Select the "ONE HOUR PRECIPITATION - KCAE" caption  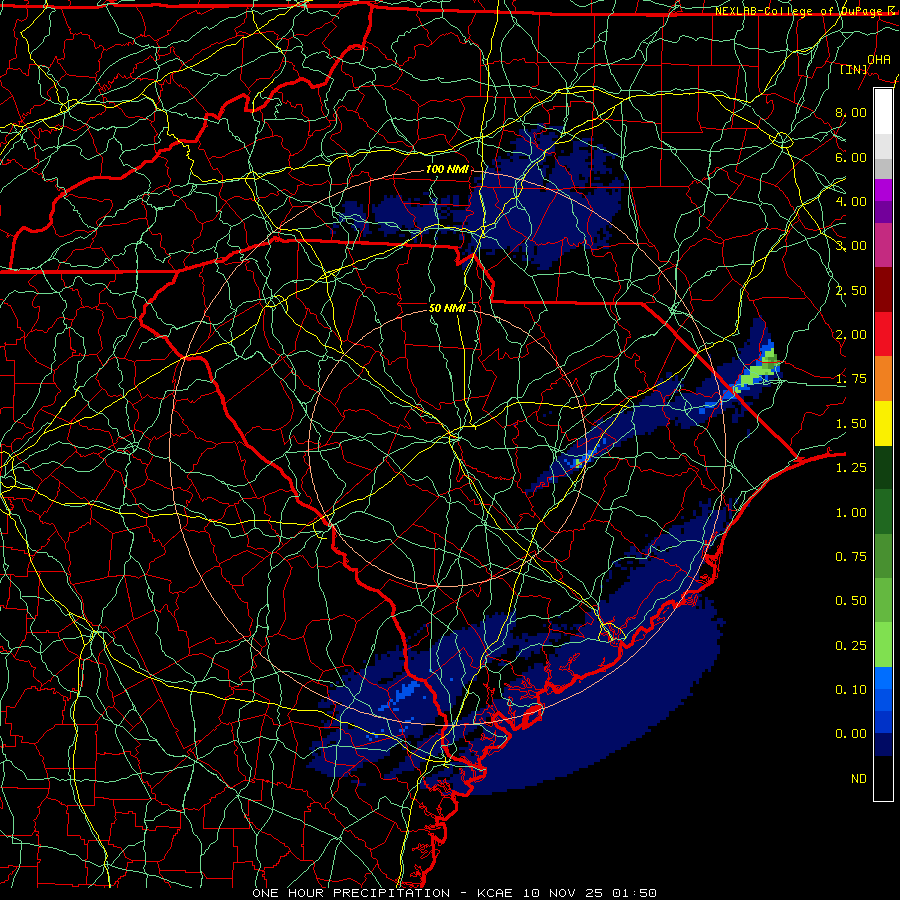[382, 893]
